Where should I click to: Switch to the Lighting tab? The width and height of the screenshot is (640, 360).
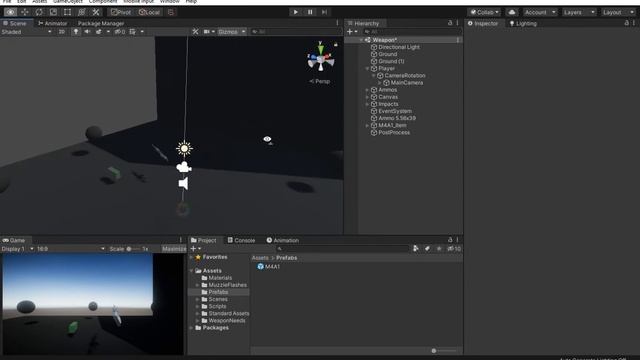coord(523,23)
